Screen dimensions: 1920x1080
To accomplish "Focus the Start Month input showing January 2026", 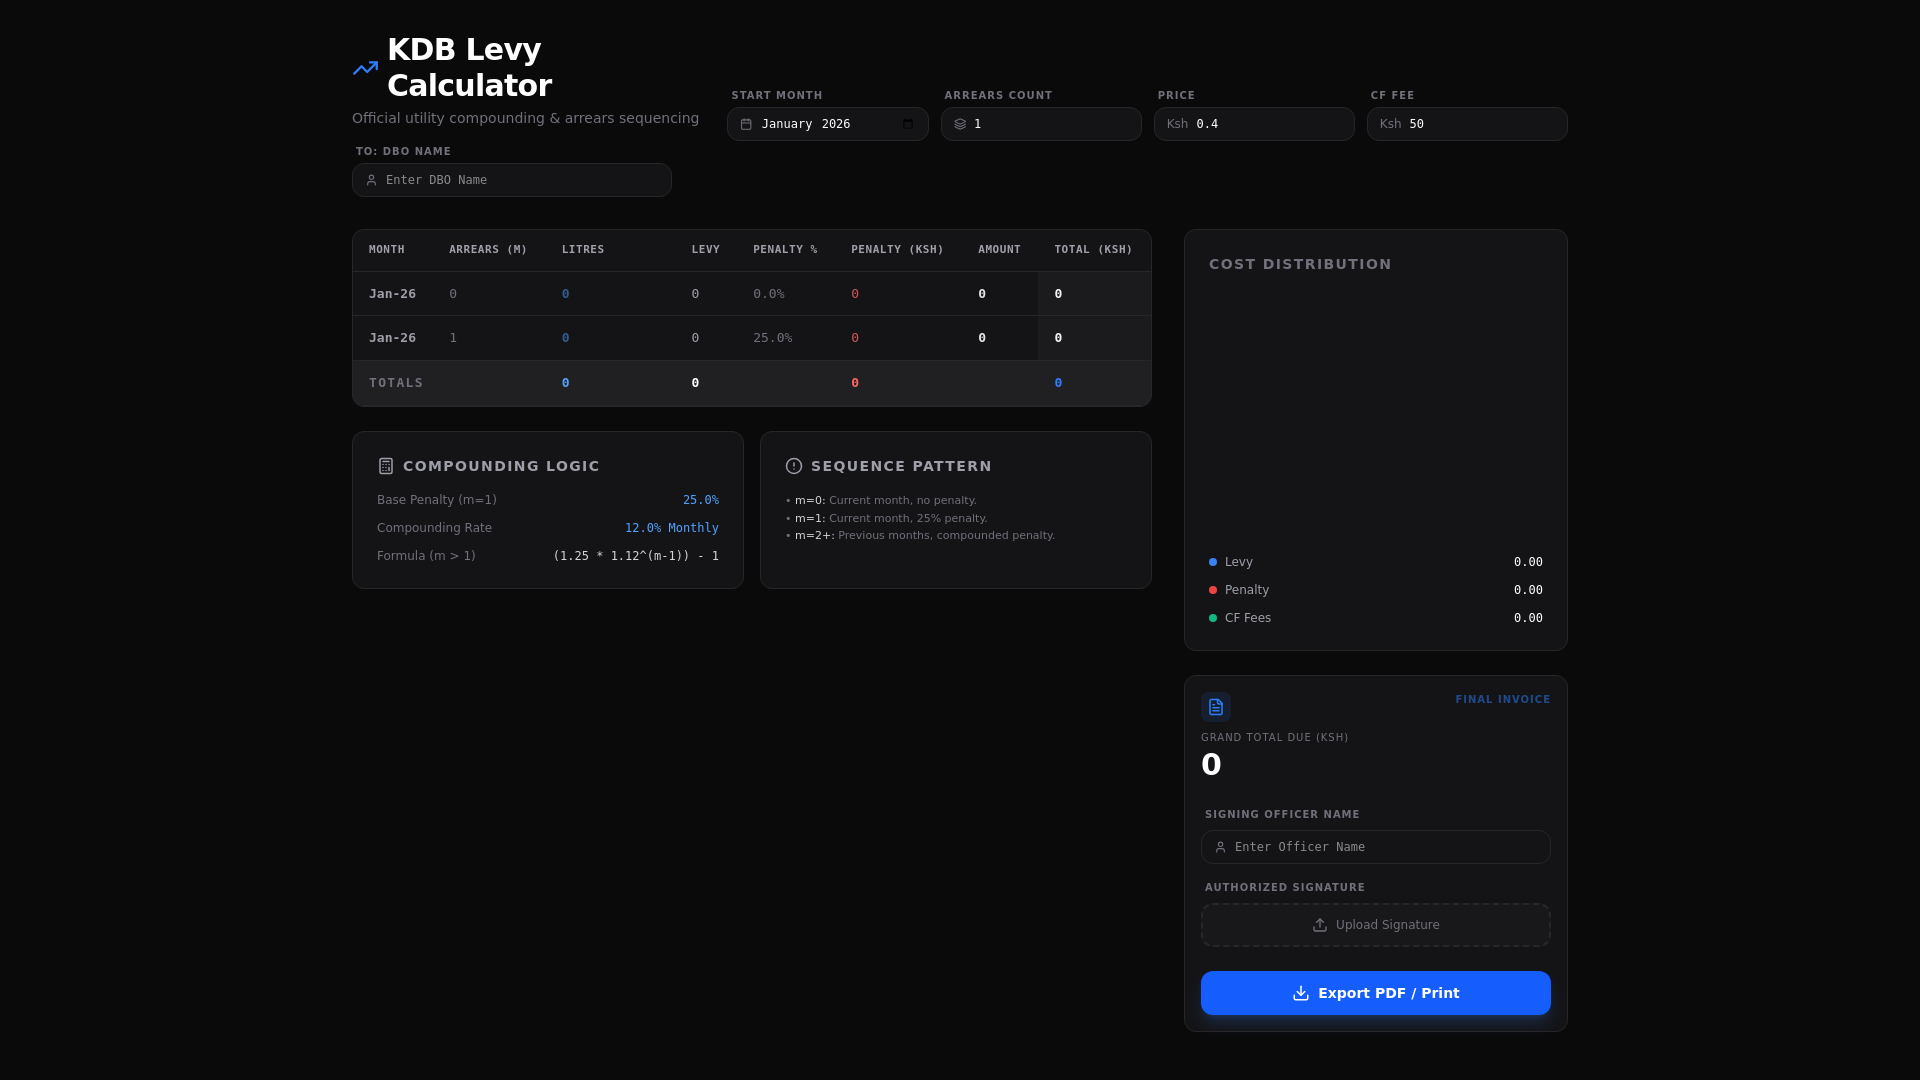I will [828, 124].
